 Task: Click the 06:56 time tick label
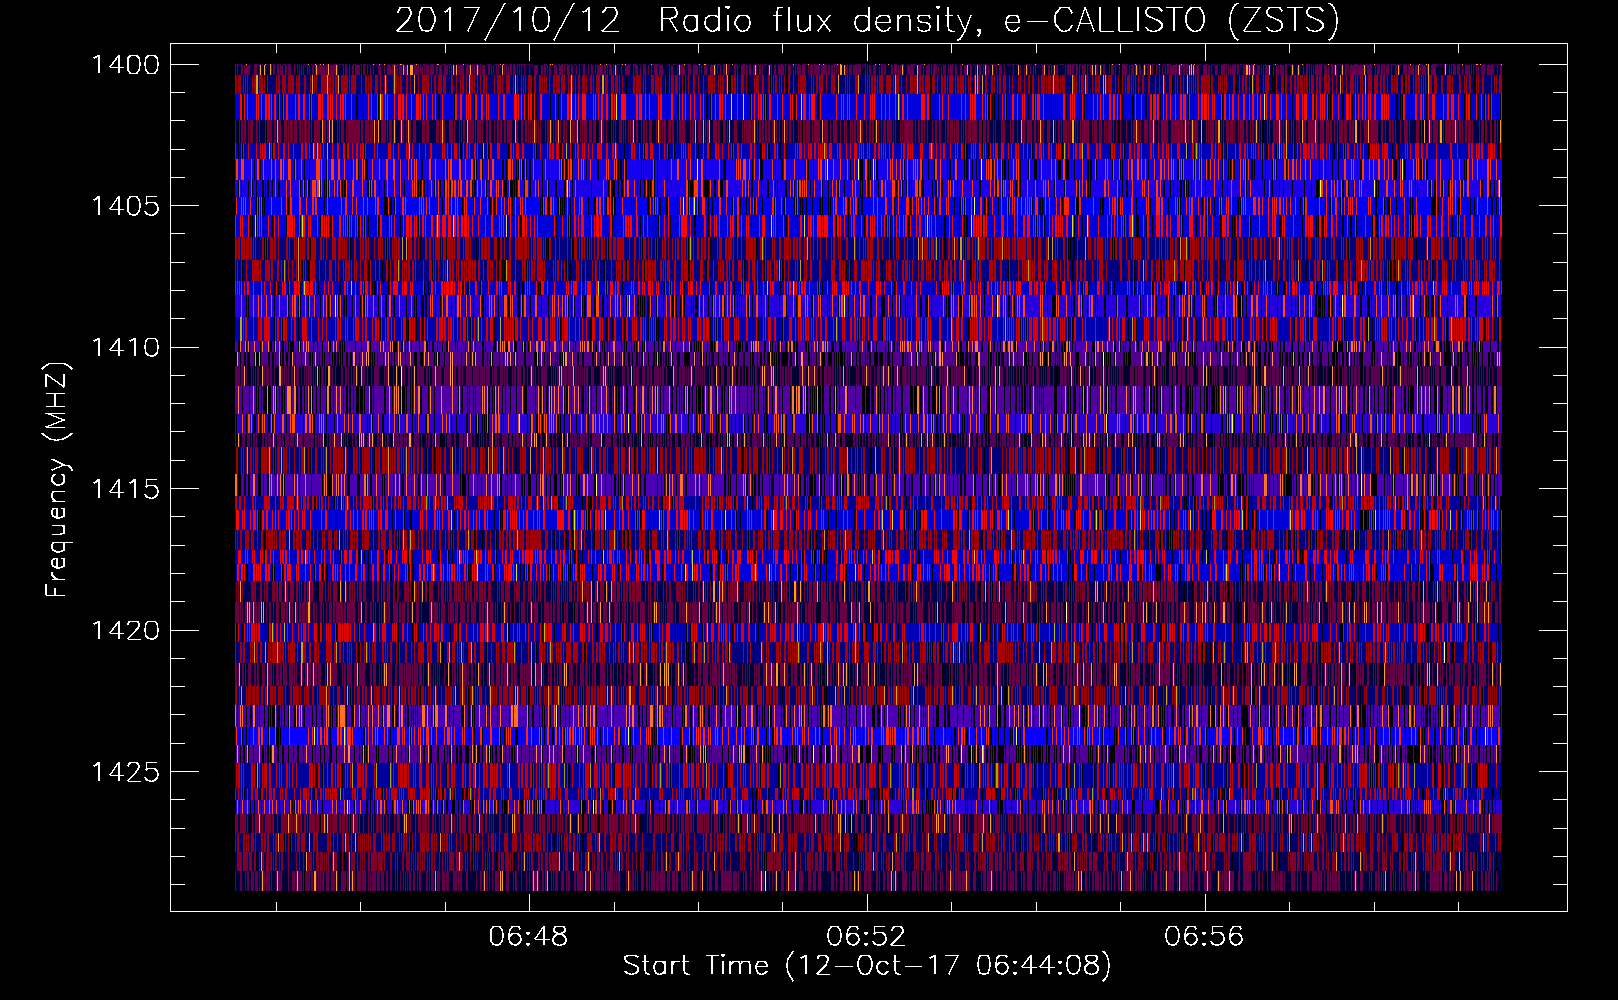click(x=1204, y=937)
